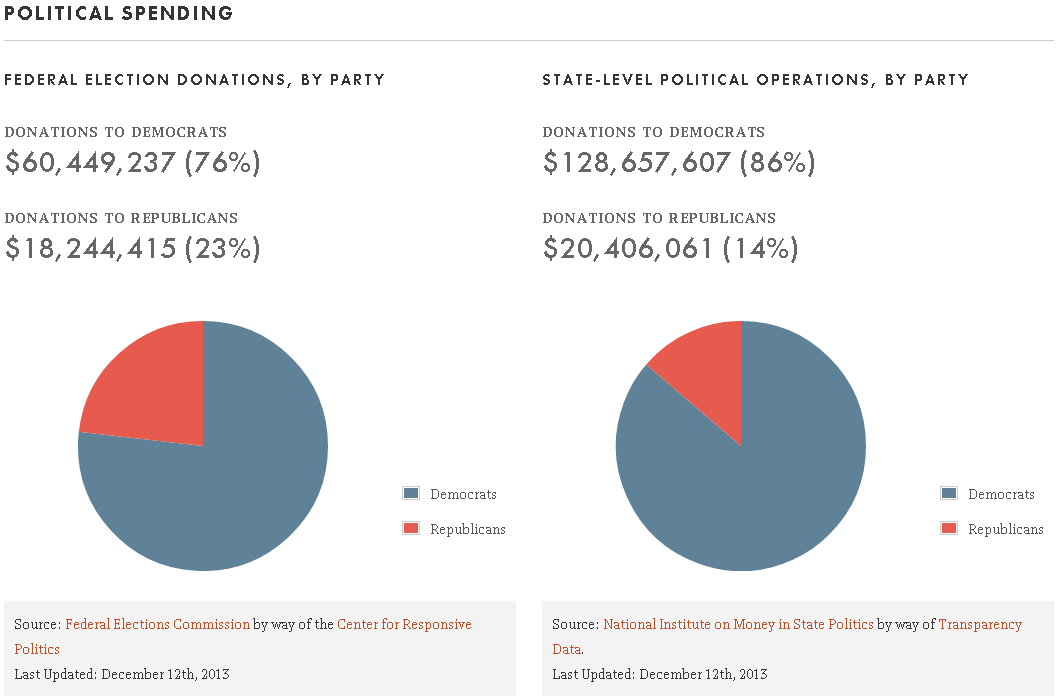1058x700 pixels.
Task: Click the State-Level Political Operations, By Party heading
Action: (755, 80)
